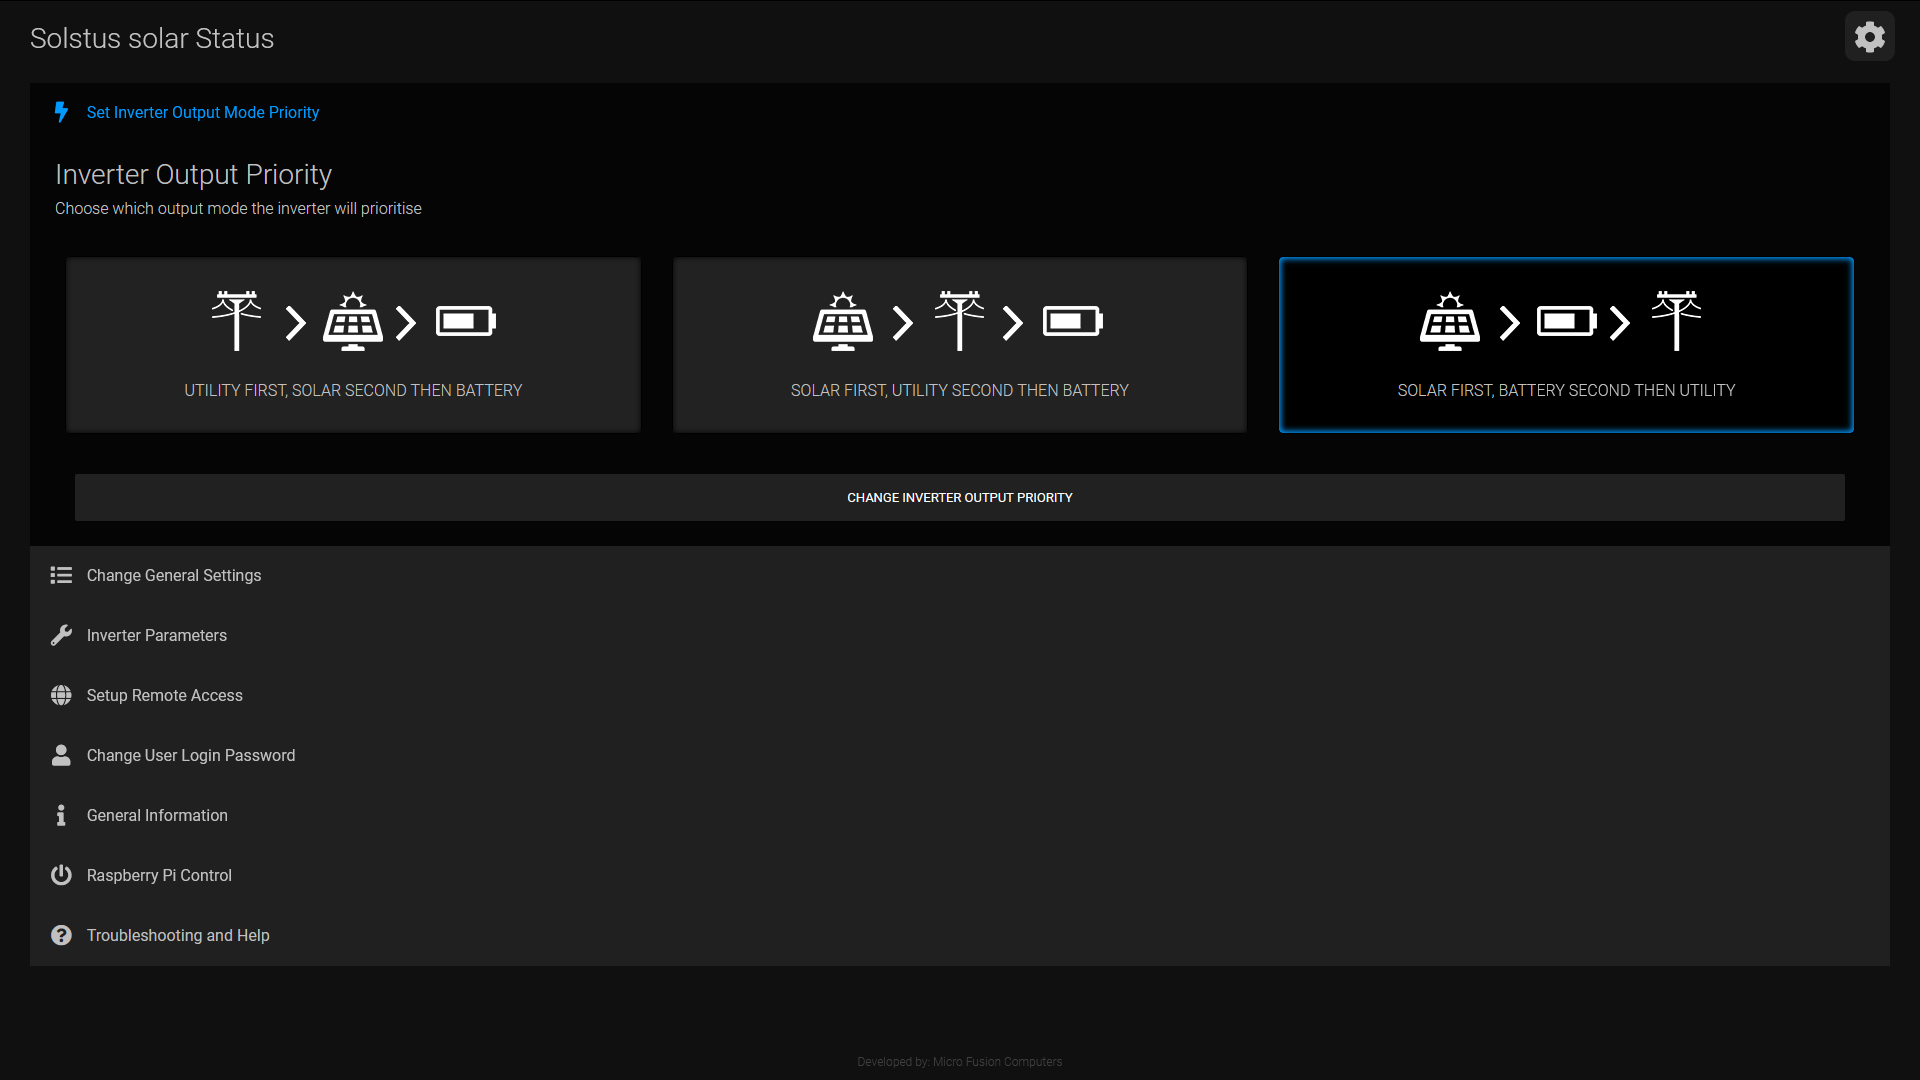The height and width of the screenshot is (1080, 1920).
Task: Click the Change General Settings list icon
Action: 61,575
